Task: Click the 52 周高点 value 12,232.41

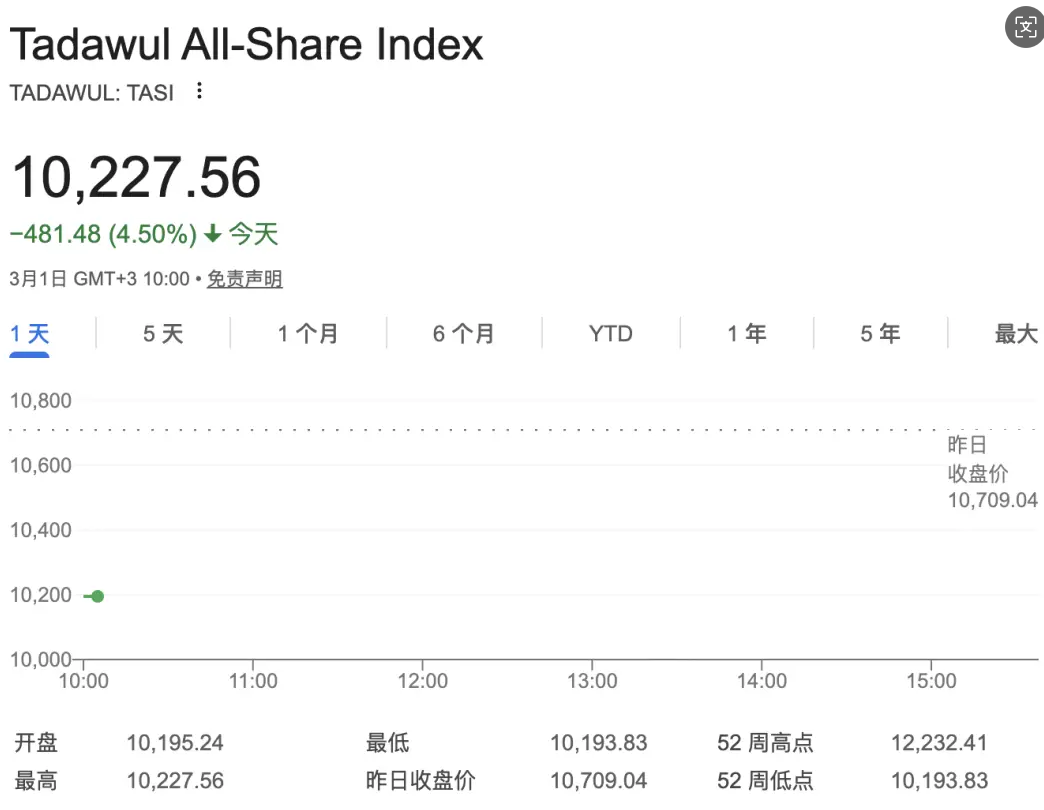Action: coord(938,743)
